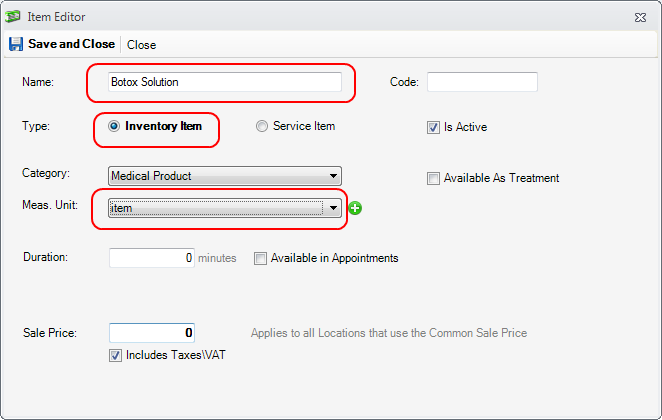Close the Item Editor window with X

(639, 17)
